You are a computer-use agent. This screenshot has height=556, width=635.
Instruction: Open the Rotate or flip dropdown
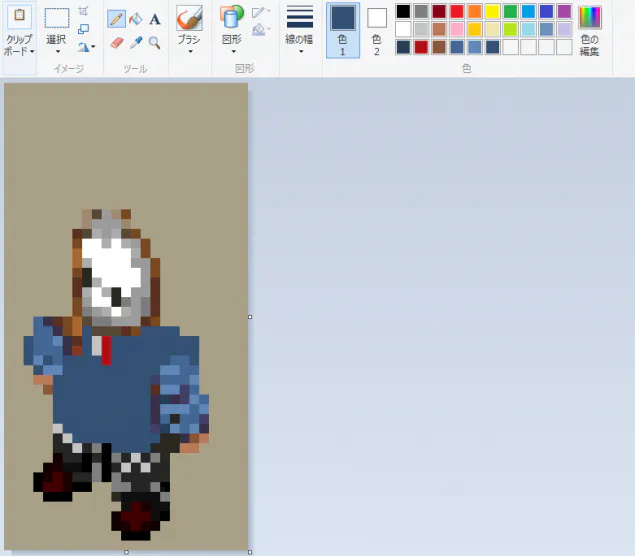[86, 47]
